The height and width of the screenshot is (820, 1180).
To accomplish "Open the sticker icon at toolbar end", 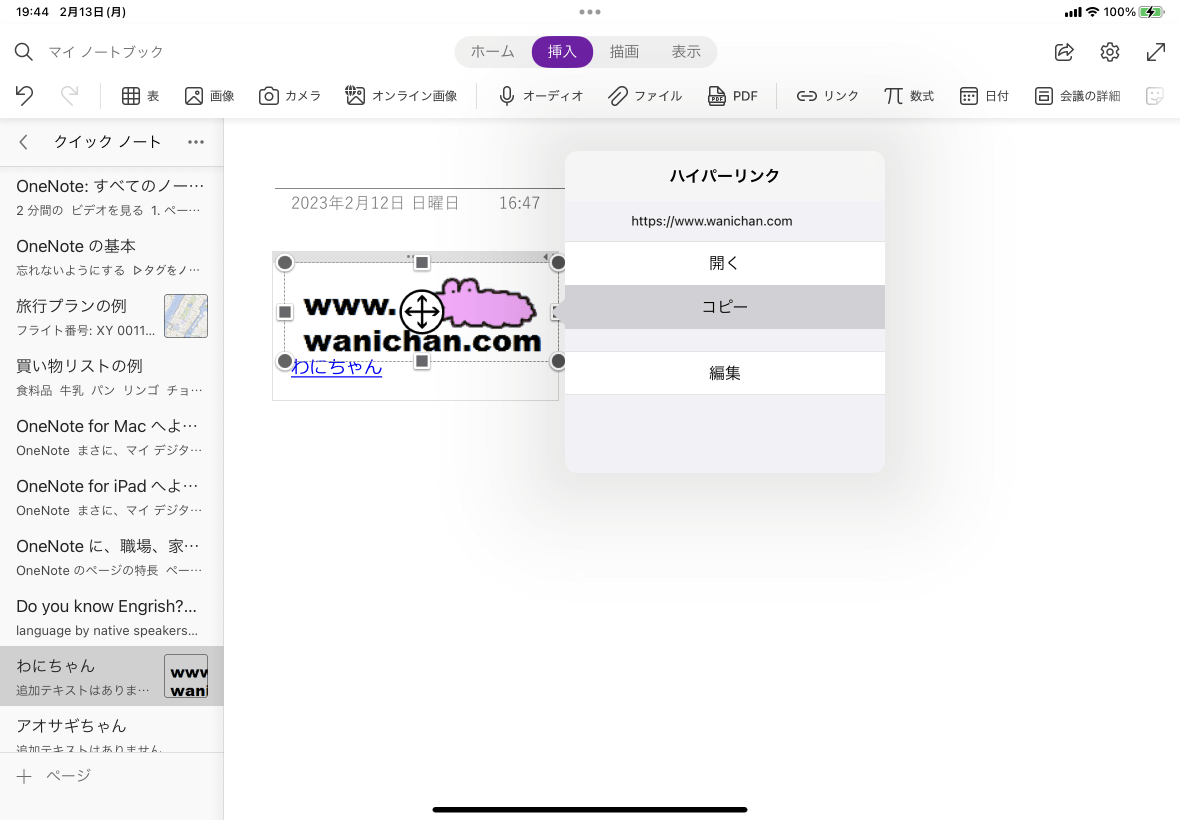I will tap(1154, 96).
